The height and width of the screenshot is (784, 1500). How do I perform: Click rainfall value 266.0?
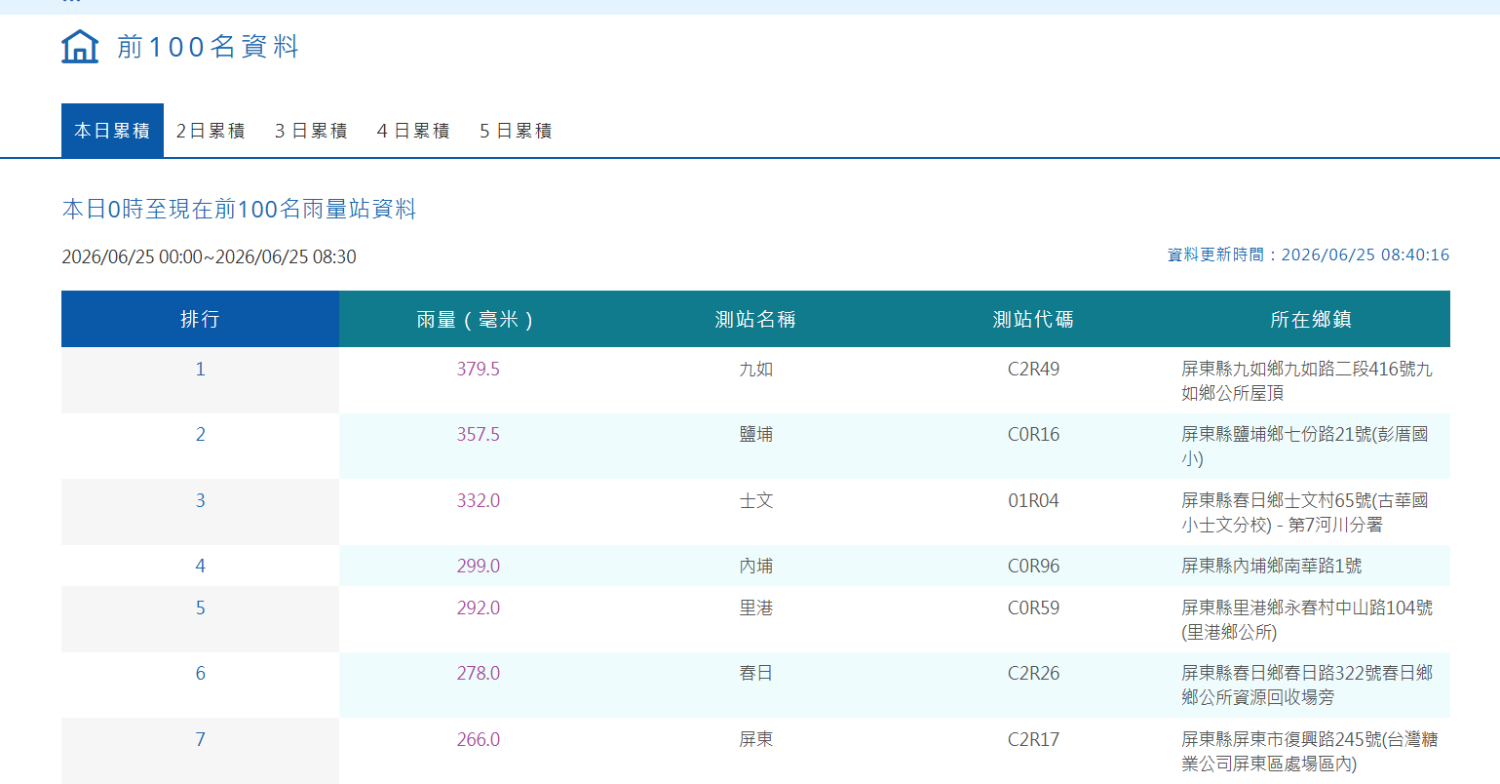click(478, 740)
